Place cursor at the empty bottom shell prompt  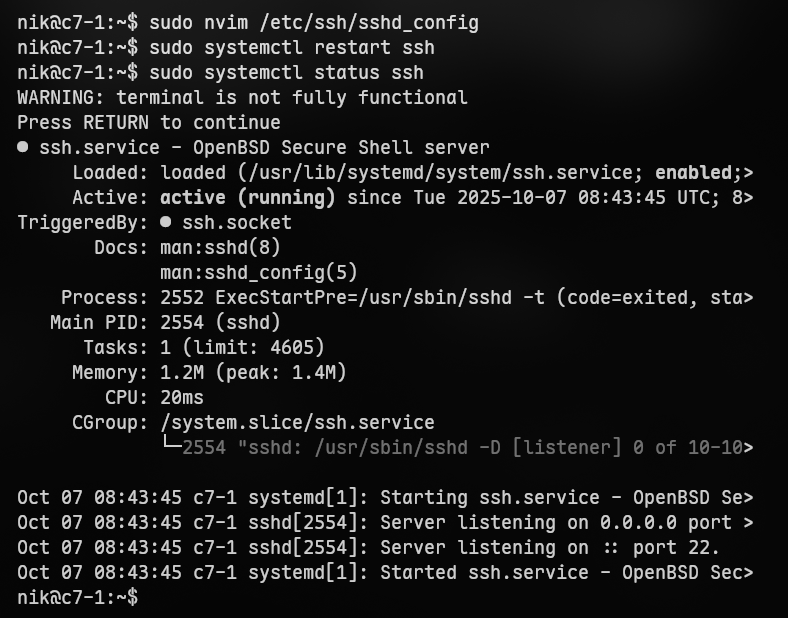tap(148, 597)
